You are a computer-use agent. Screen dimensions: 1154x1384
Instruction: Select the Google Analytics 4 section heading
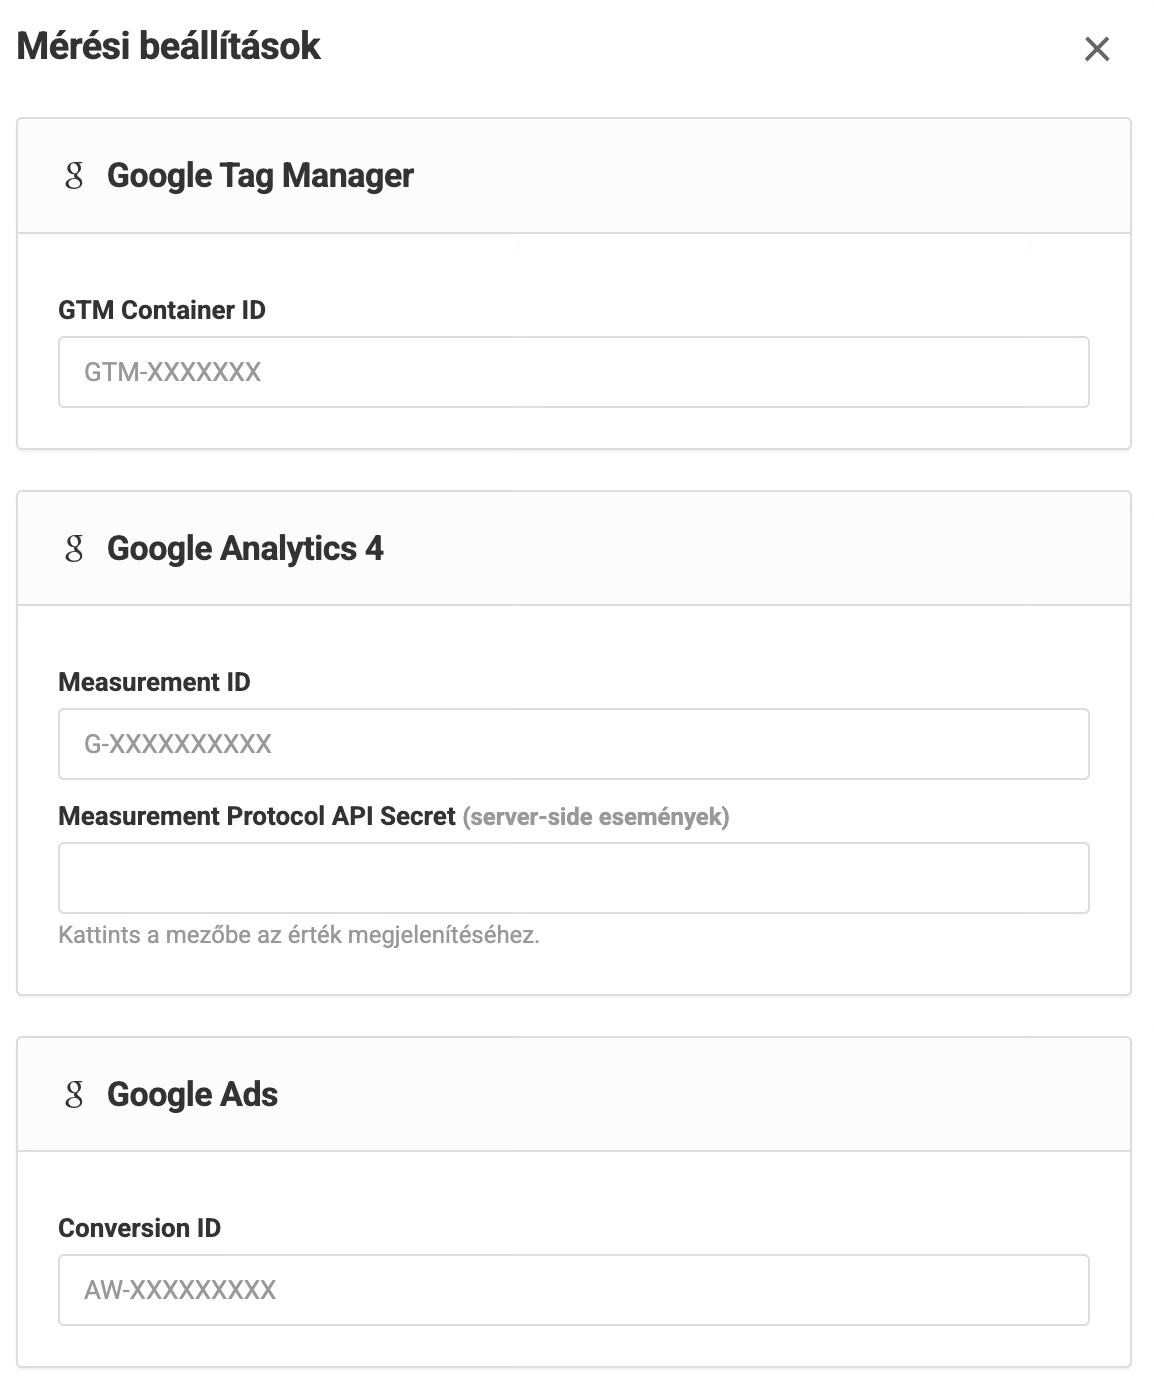click(245, 549)
